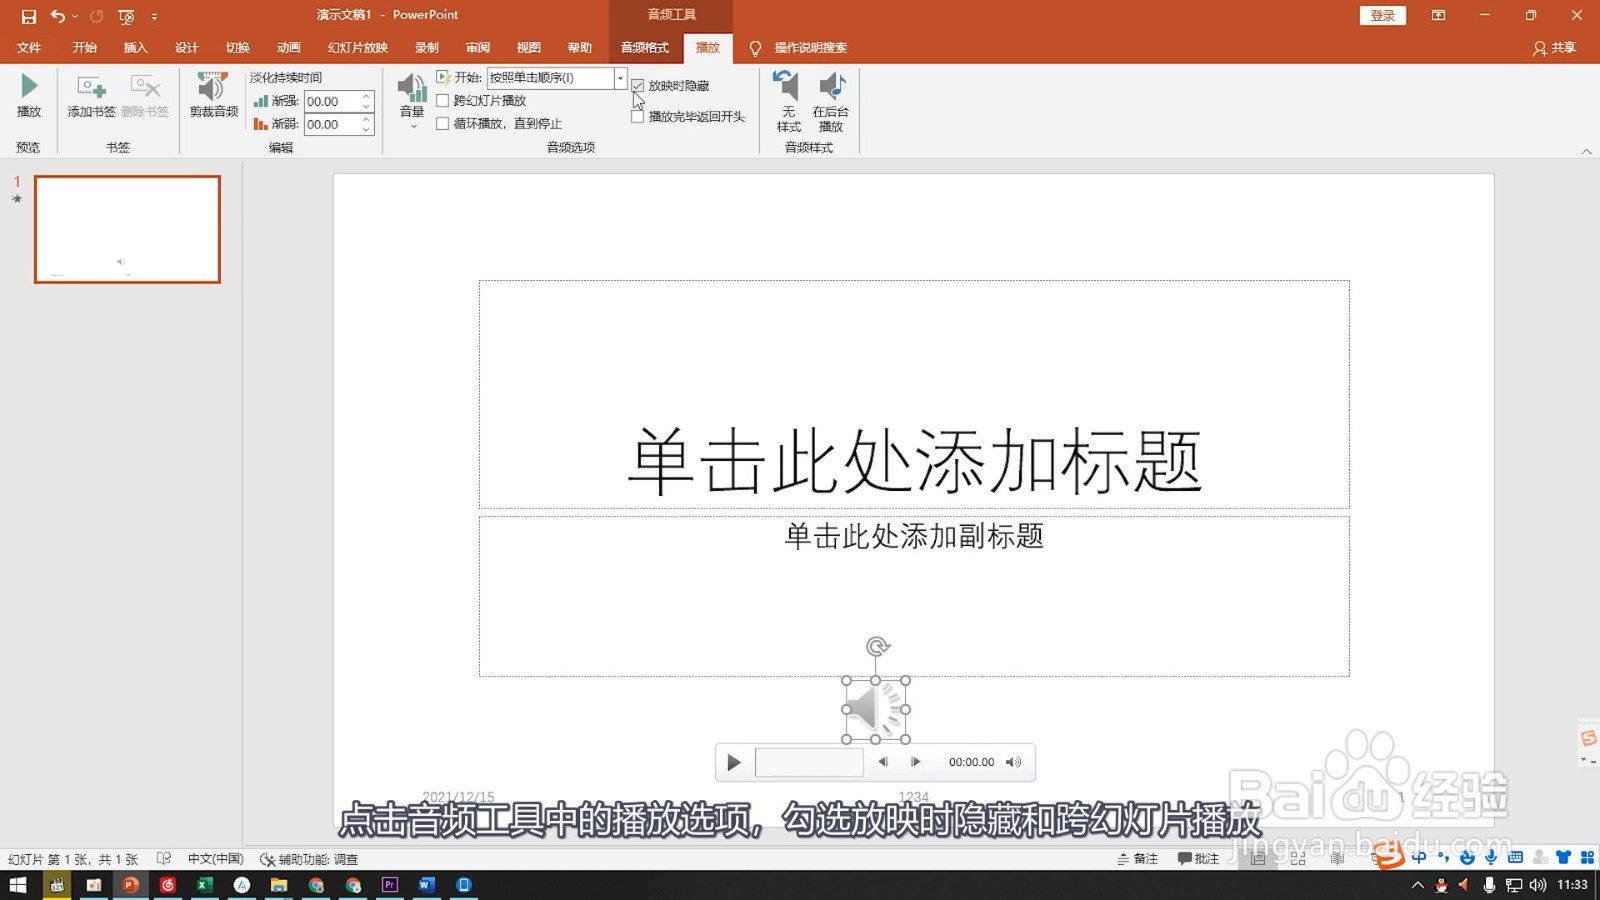
Task: Open the 幻灯片放映 ribbon tab
Action: 356,47
